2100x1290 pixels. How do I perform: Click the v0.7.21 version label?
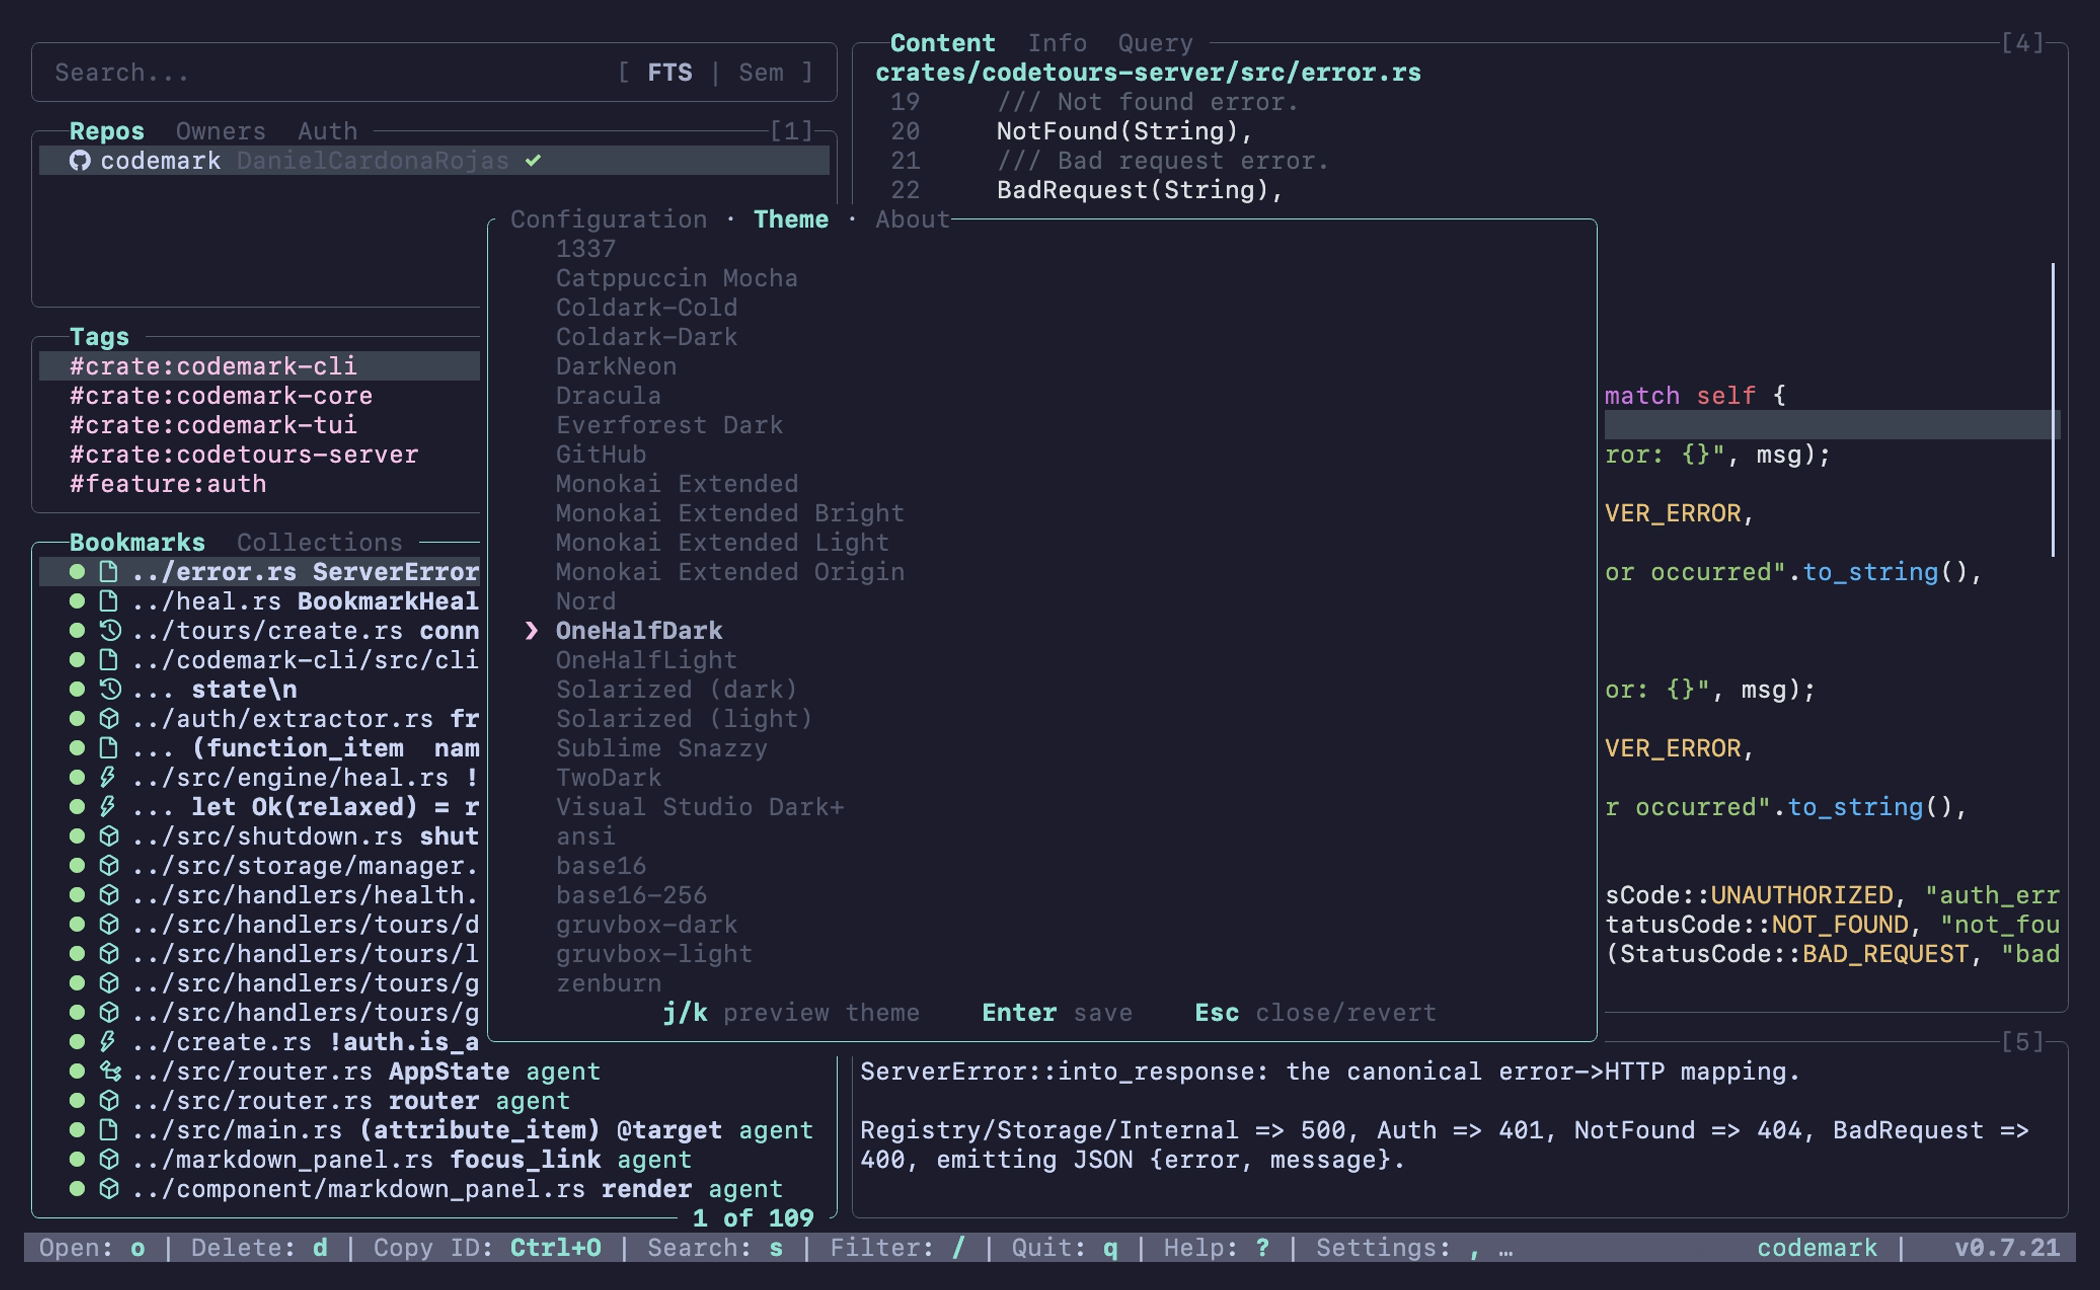point(2007,1248)
